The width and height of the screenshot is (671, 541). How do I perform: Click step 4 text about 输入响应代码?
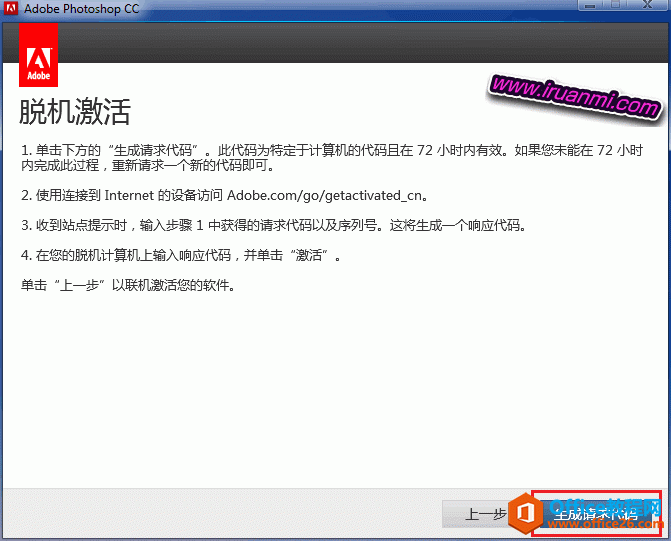pos(181,255)
